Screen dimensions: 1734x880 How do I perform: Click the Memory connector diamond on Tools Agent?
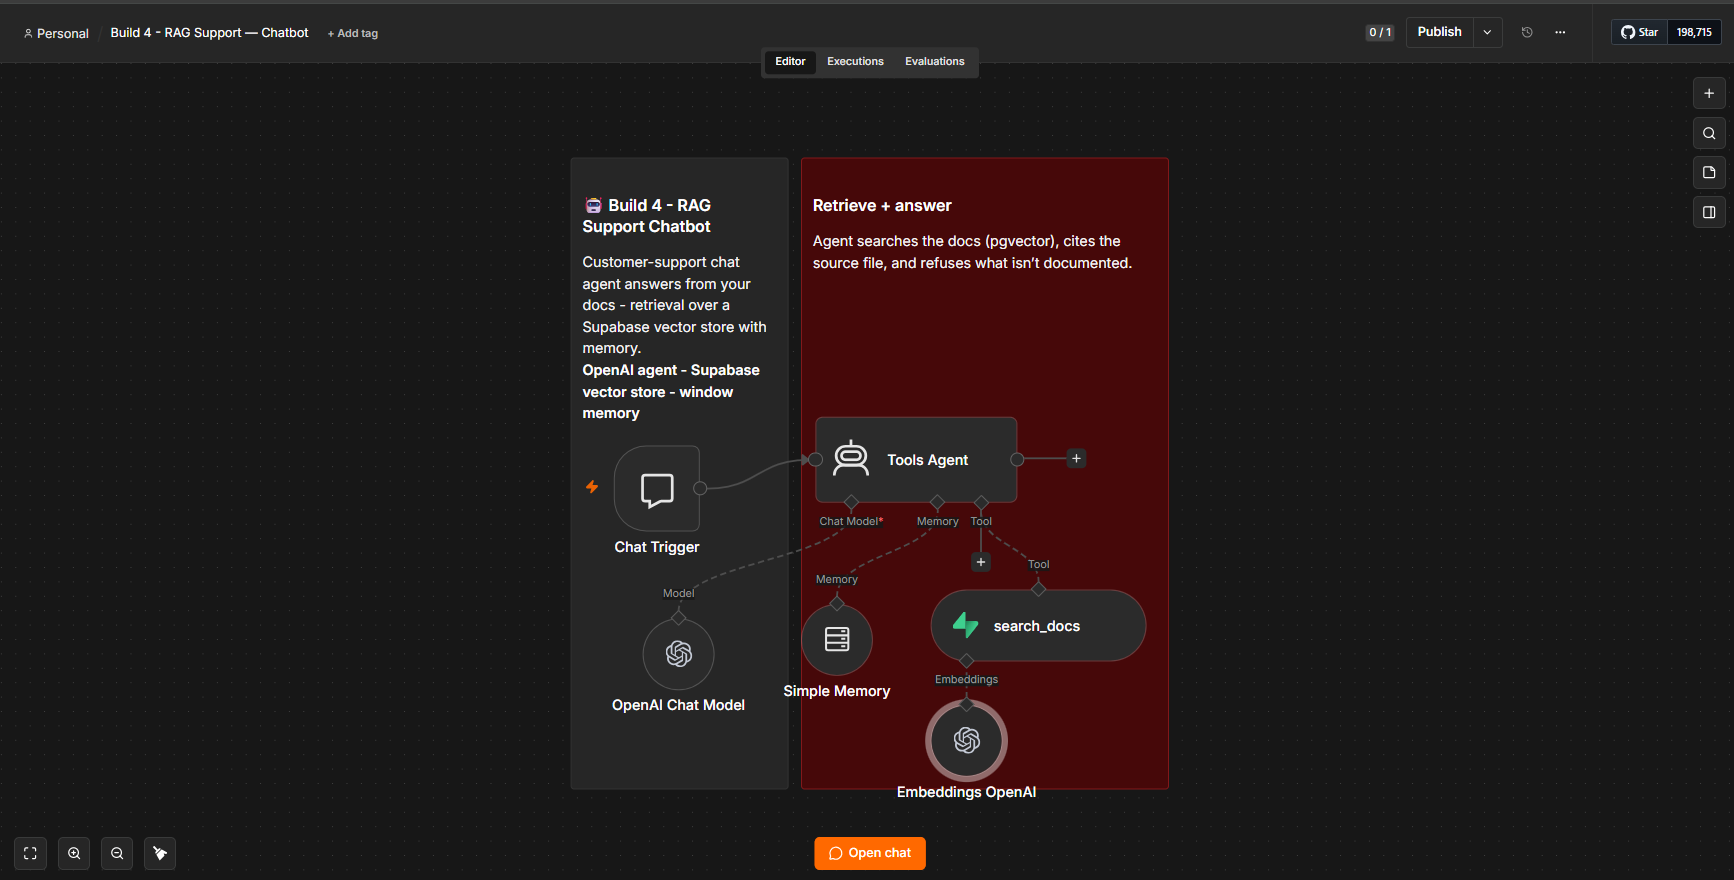click(x=937, y=502)
